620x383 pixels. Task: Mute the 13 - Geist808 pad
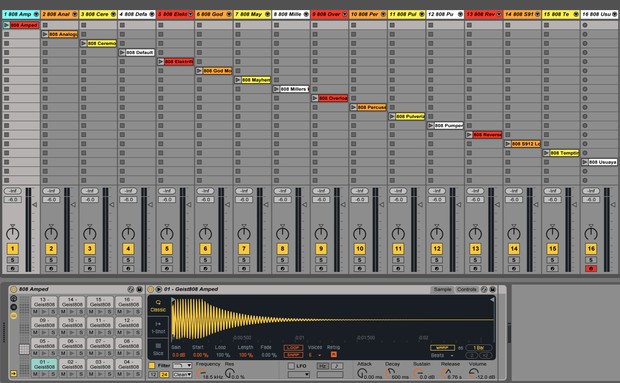[35, 312]
